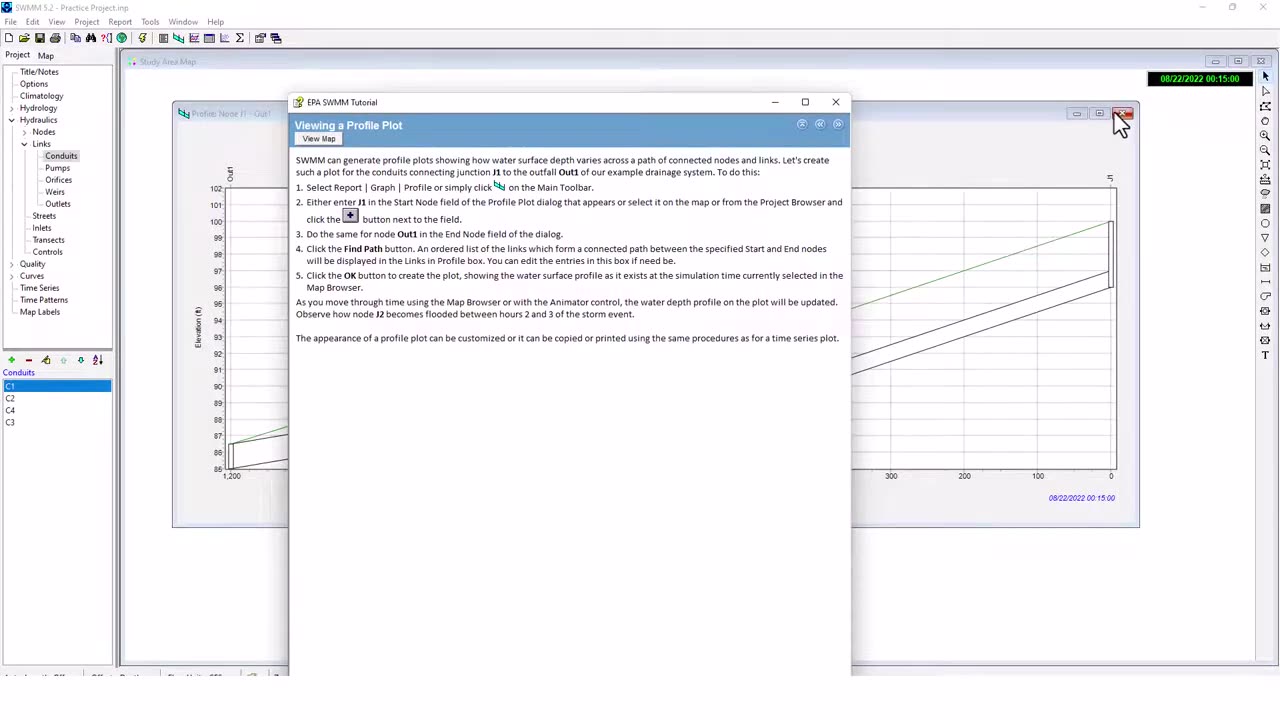The height and width of the screenshot is (720, 1280).
Task: Select conduit C2 in the list
Action: (56, 398)
